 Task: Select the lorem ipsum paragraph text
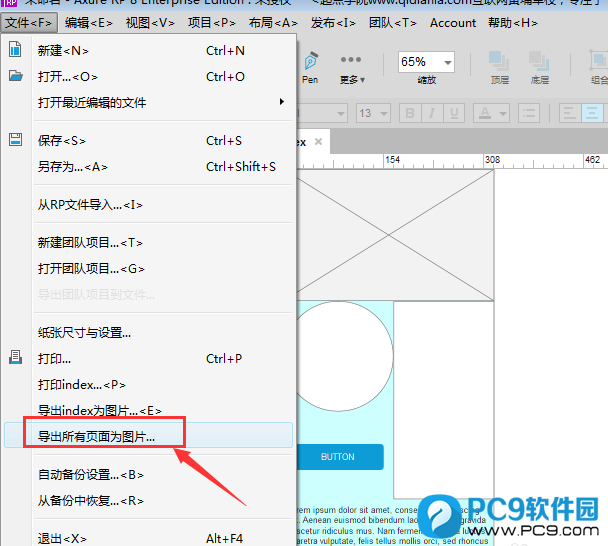tap(392, 525)
